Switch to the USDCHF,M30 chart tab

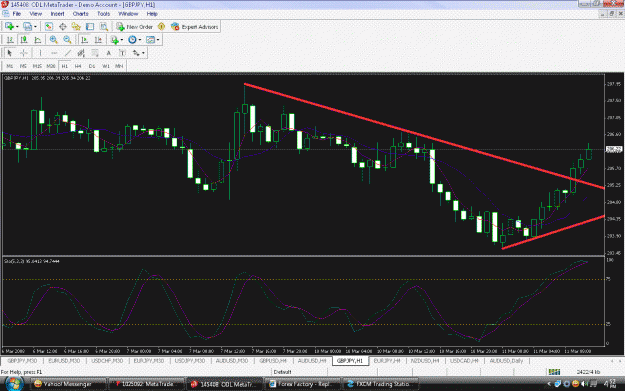pos(107,361)
